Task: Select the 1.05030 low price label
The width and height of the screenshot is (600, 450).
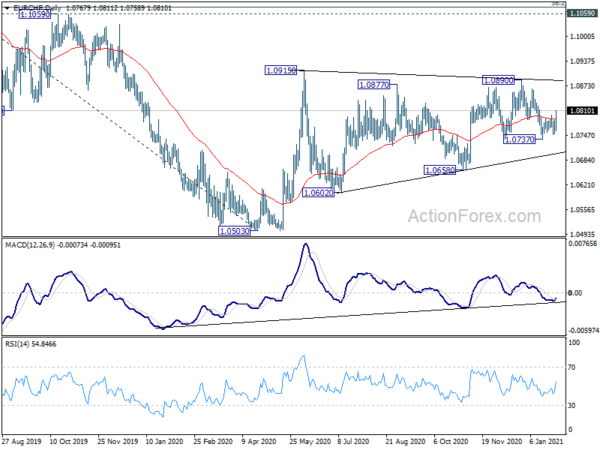Action: pyautogui.click(x=236, y=231)
